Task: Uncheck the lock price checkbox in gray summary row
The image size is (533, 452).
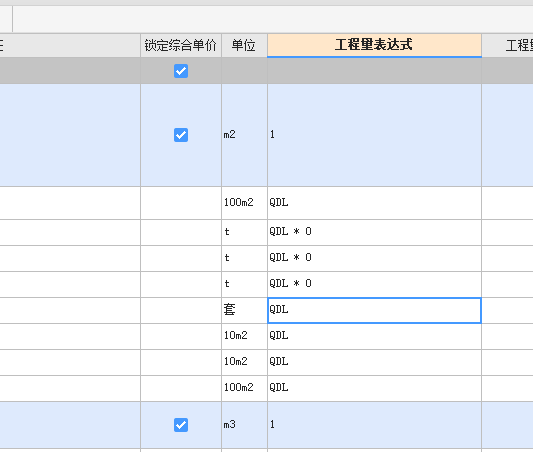Action: pos(181,71)
